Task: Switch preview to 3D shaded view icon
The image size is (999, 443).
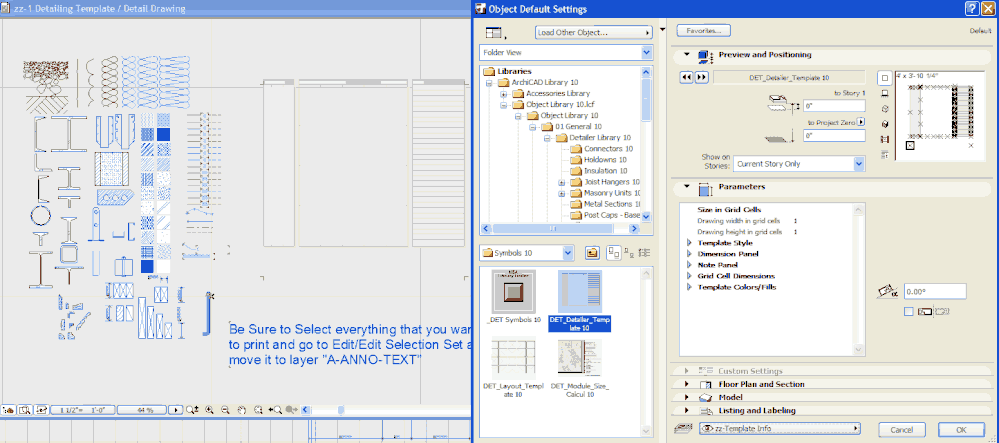Action: point(884,124)
